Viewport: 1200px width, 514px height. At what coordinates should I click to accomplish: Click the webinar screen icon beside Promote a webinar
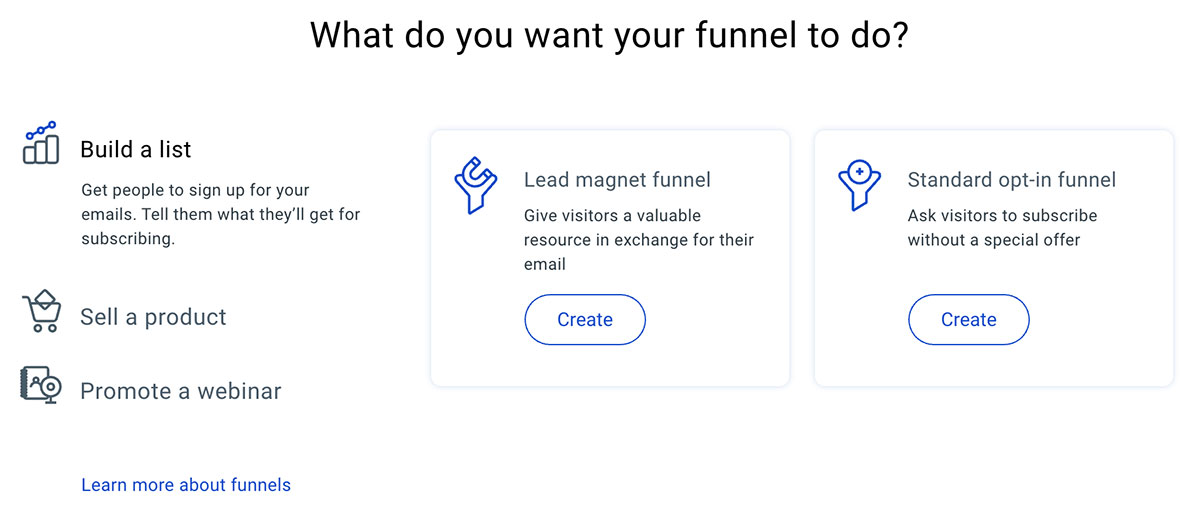(x=41, y=385)
